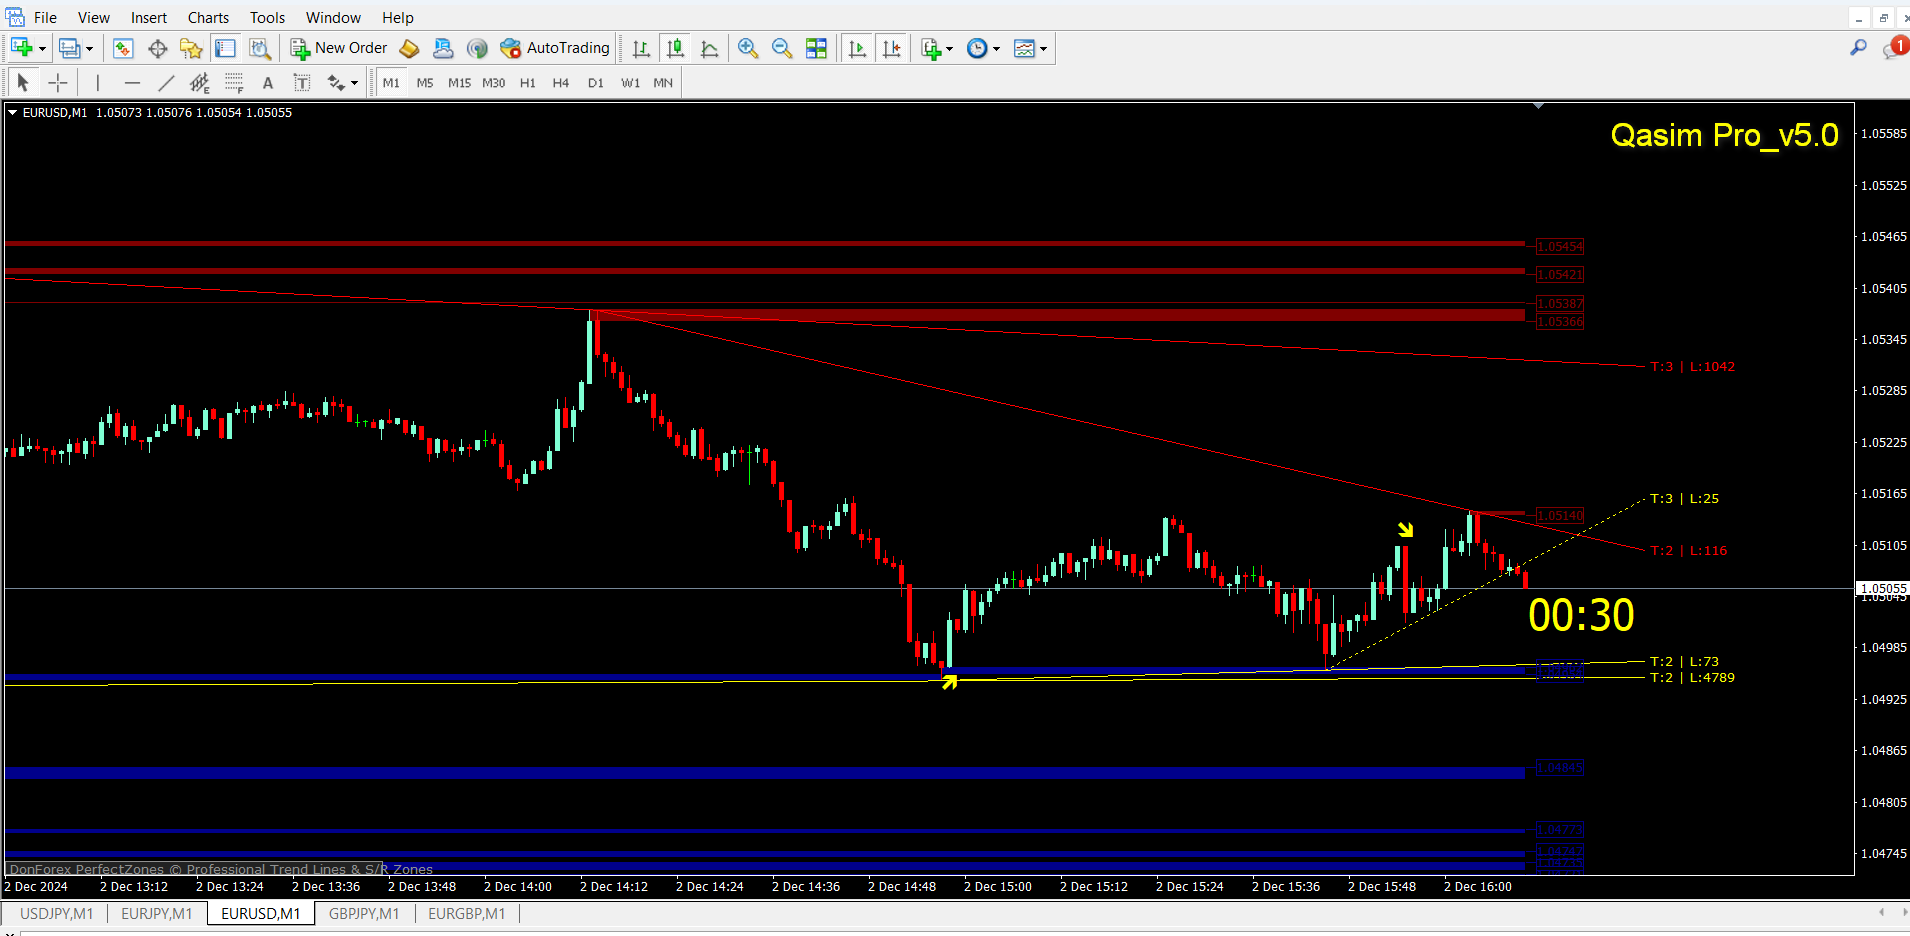Select the horizontal line drawing tool
Viewport: 1910px width, 936px height.
click(132, 82)
